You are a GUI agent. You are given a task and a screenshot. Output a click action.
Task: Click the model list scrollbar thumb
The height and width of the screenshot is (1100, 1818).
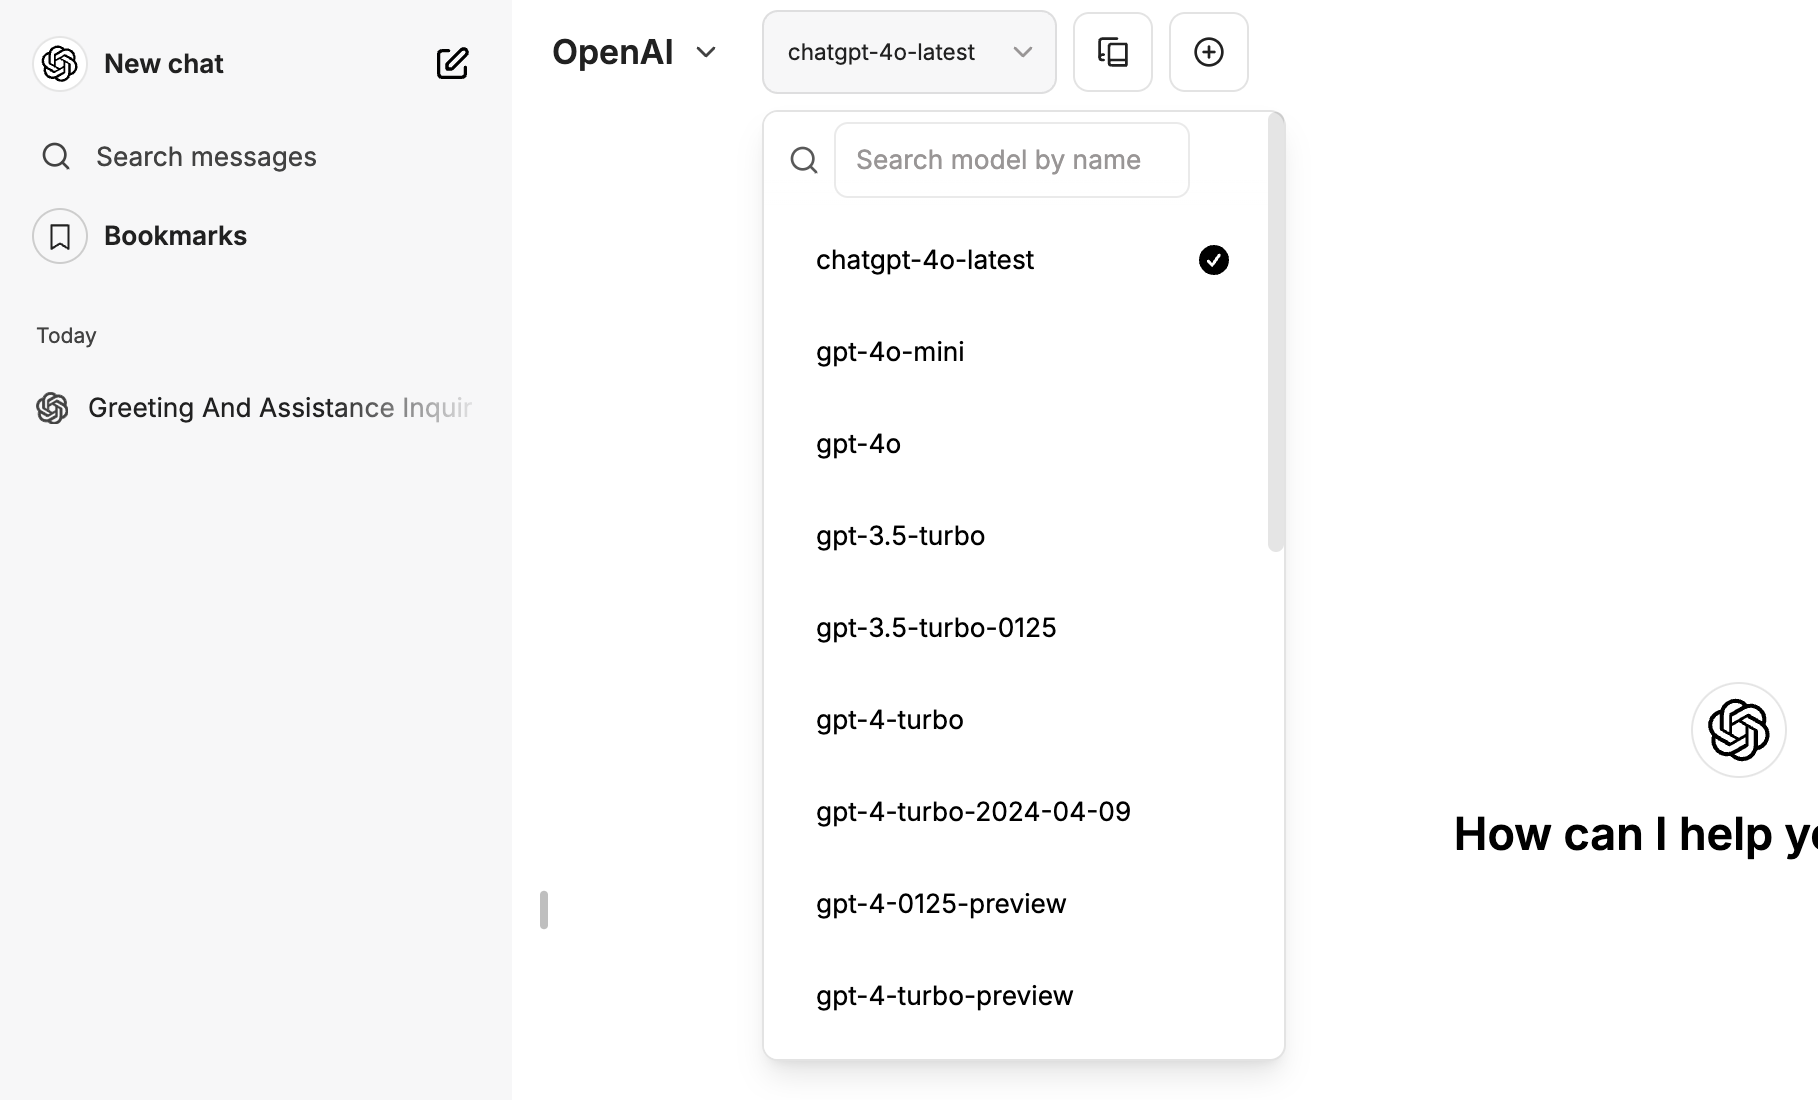point(1275,332)
